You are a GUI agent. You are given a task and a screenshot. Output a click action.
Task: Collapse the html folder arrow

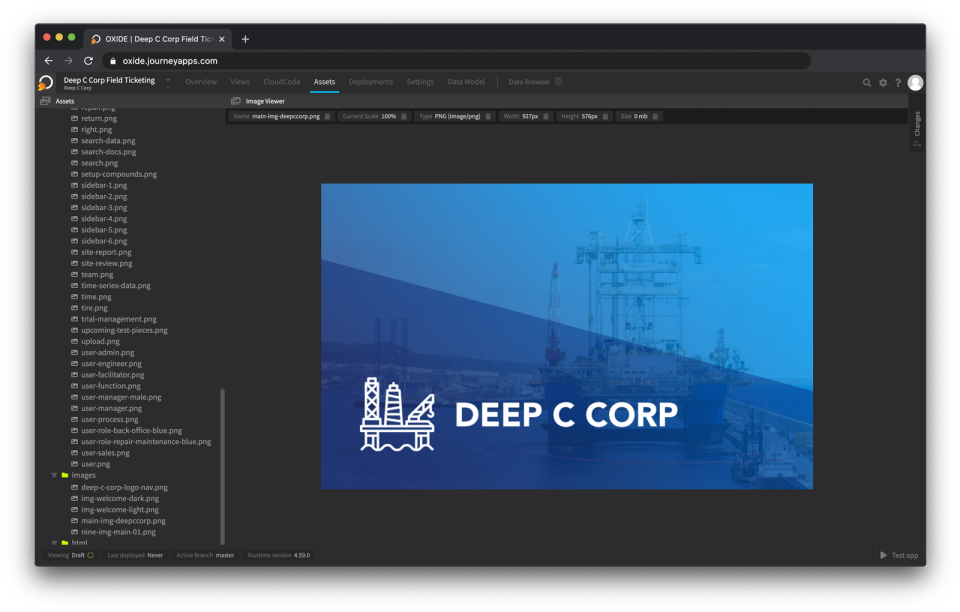coord(54,542)
